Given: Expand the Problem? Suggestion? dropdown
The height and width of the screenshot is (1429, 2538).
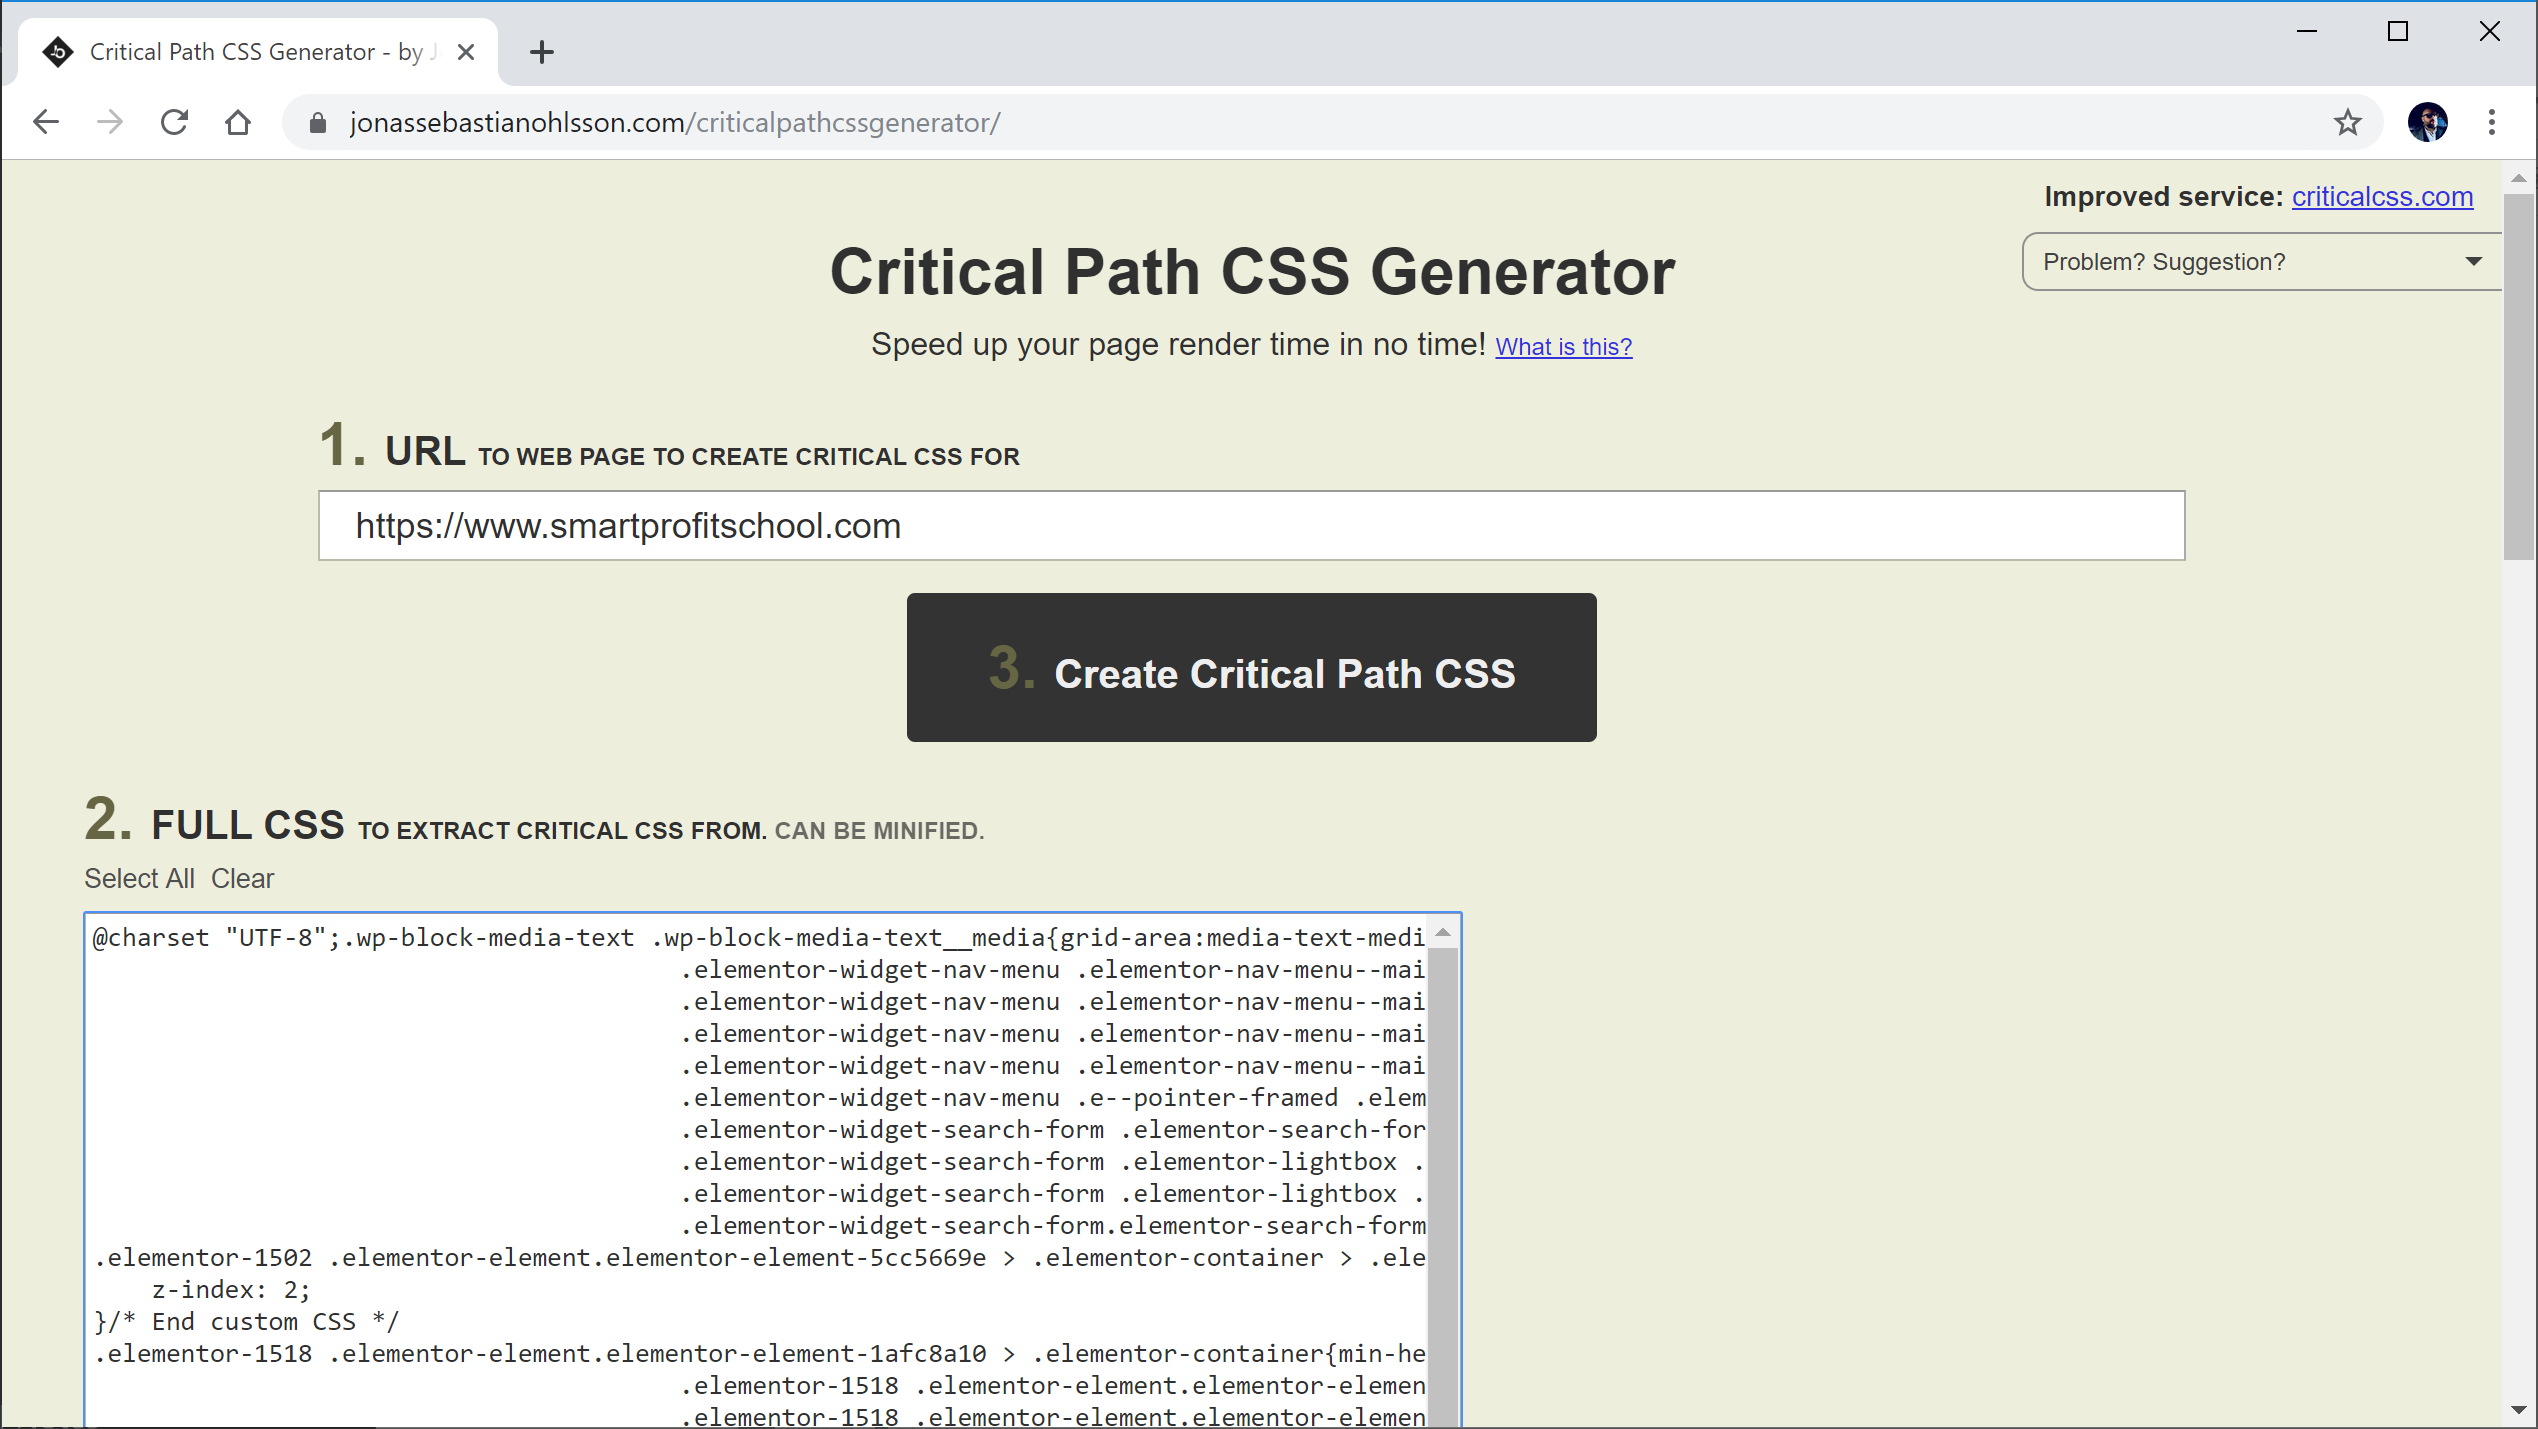Looking at the screenshot, I should click(x=2262, y=261).
